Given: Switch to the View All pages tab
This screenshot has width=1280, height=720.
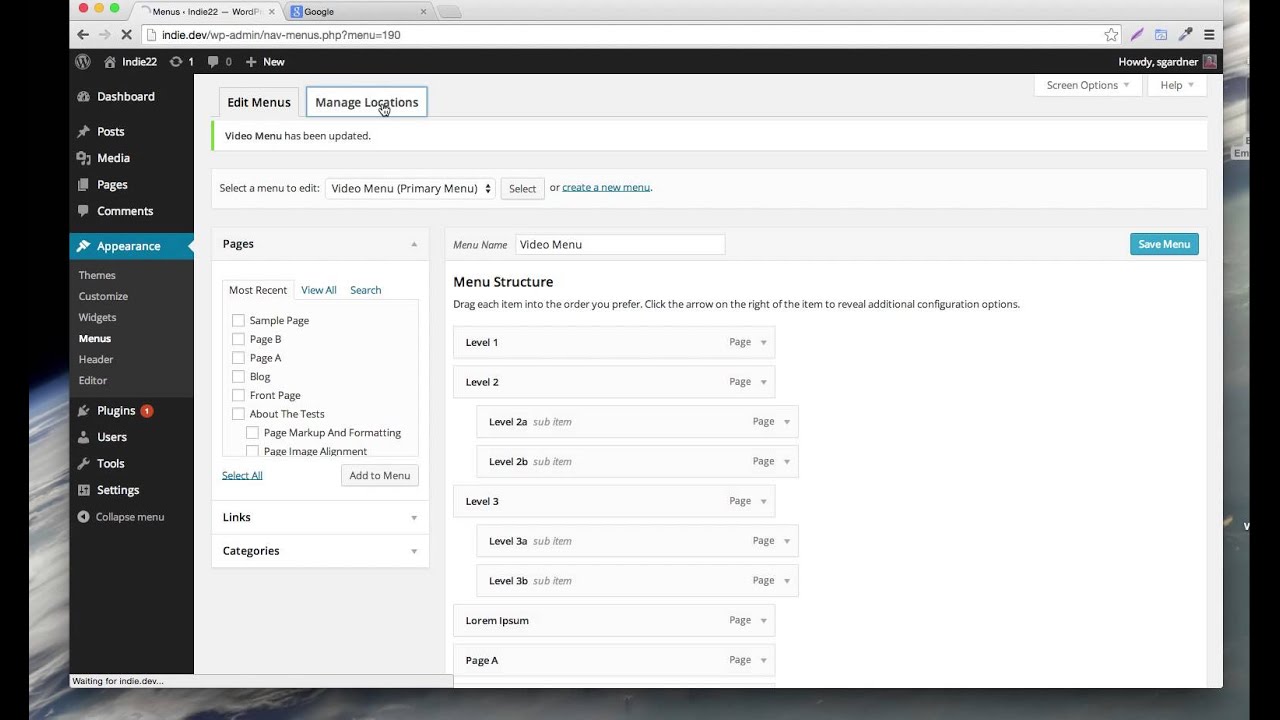Looking at the screenshot, I should click(x=319, y=290).
